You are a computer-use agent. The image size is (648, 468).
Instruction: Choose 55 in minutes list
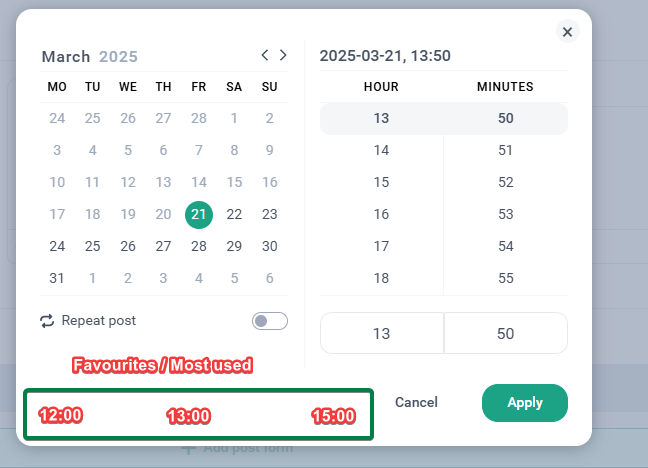(x=506, y=278)
